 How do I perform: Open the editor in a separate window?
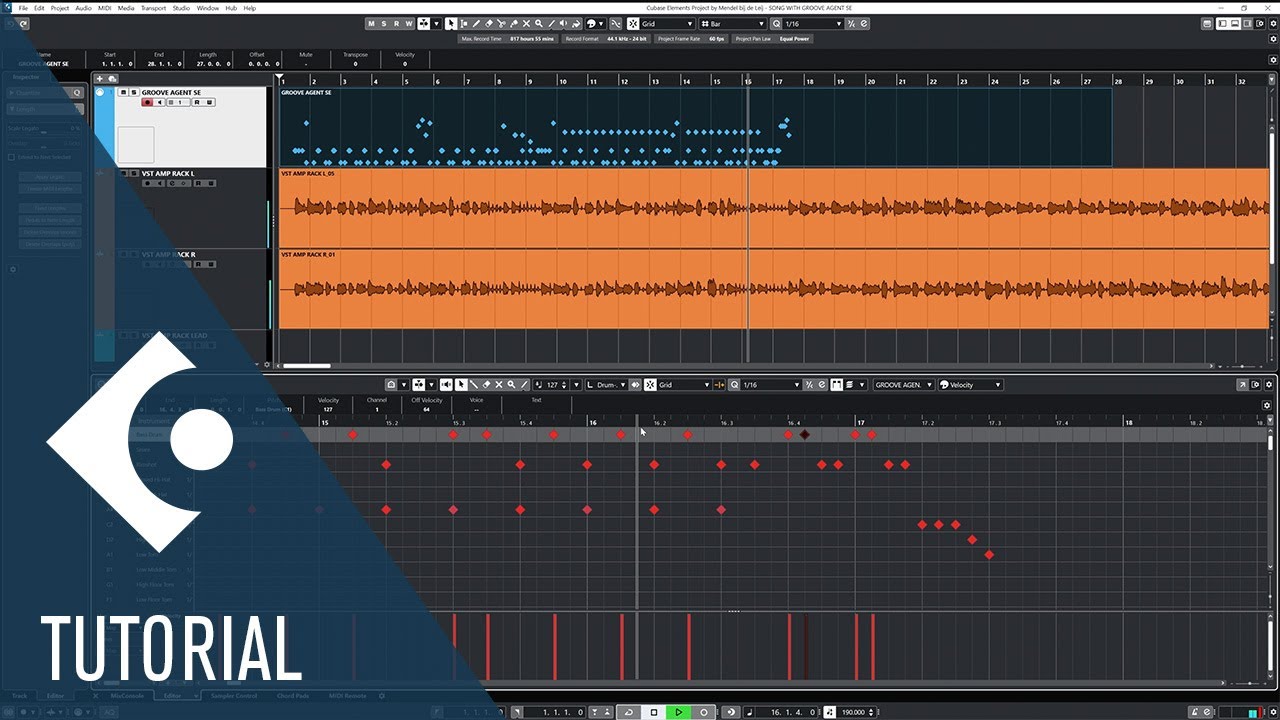click(x=1243, y=385)
